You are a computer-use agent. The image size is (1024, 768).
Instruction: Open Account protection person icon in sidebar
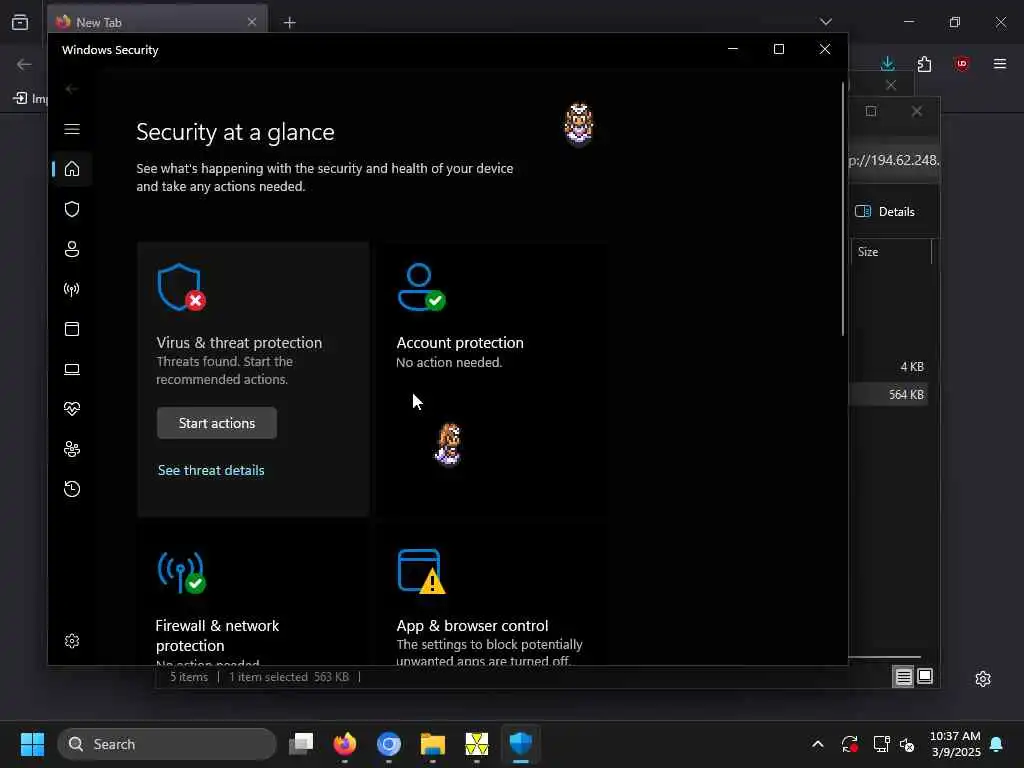tap(72, 249)
